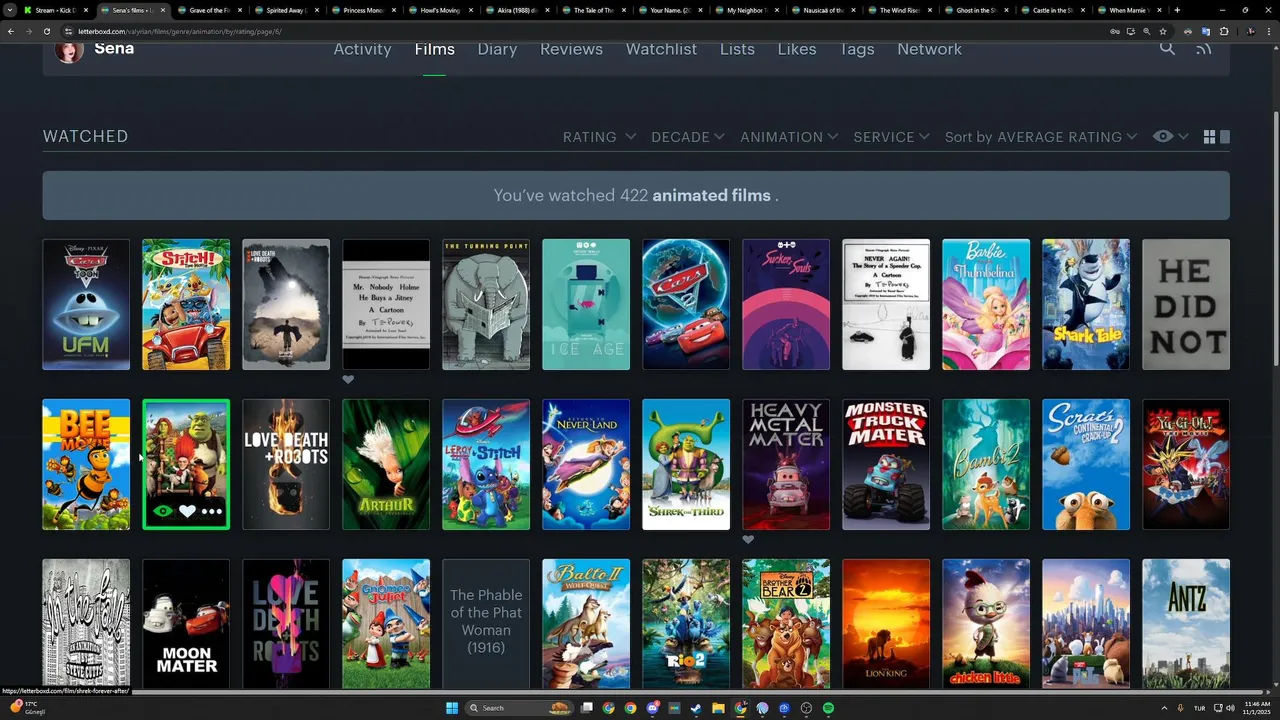
Task: Go back using browser back arrow
Action: tap(11, 31)
